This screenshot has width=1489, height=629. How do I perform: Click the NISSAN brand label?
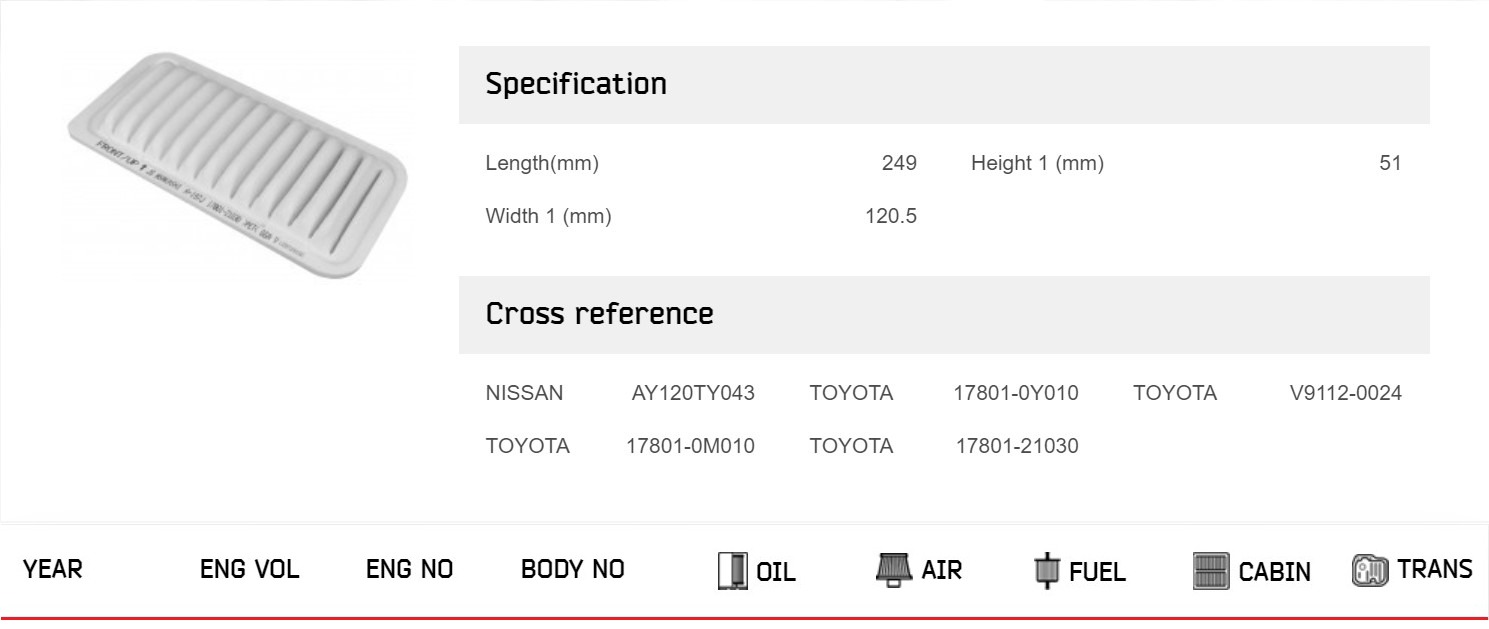524,393
